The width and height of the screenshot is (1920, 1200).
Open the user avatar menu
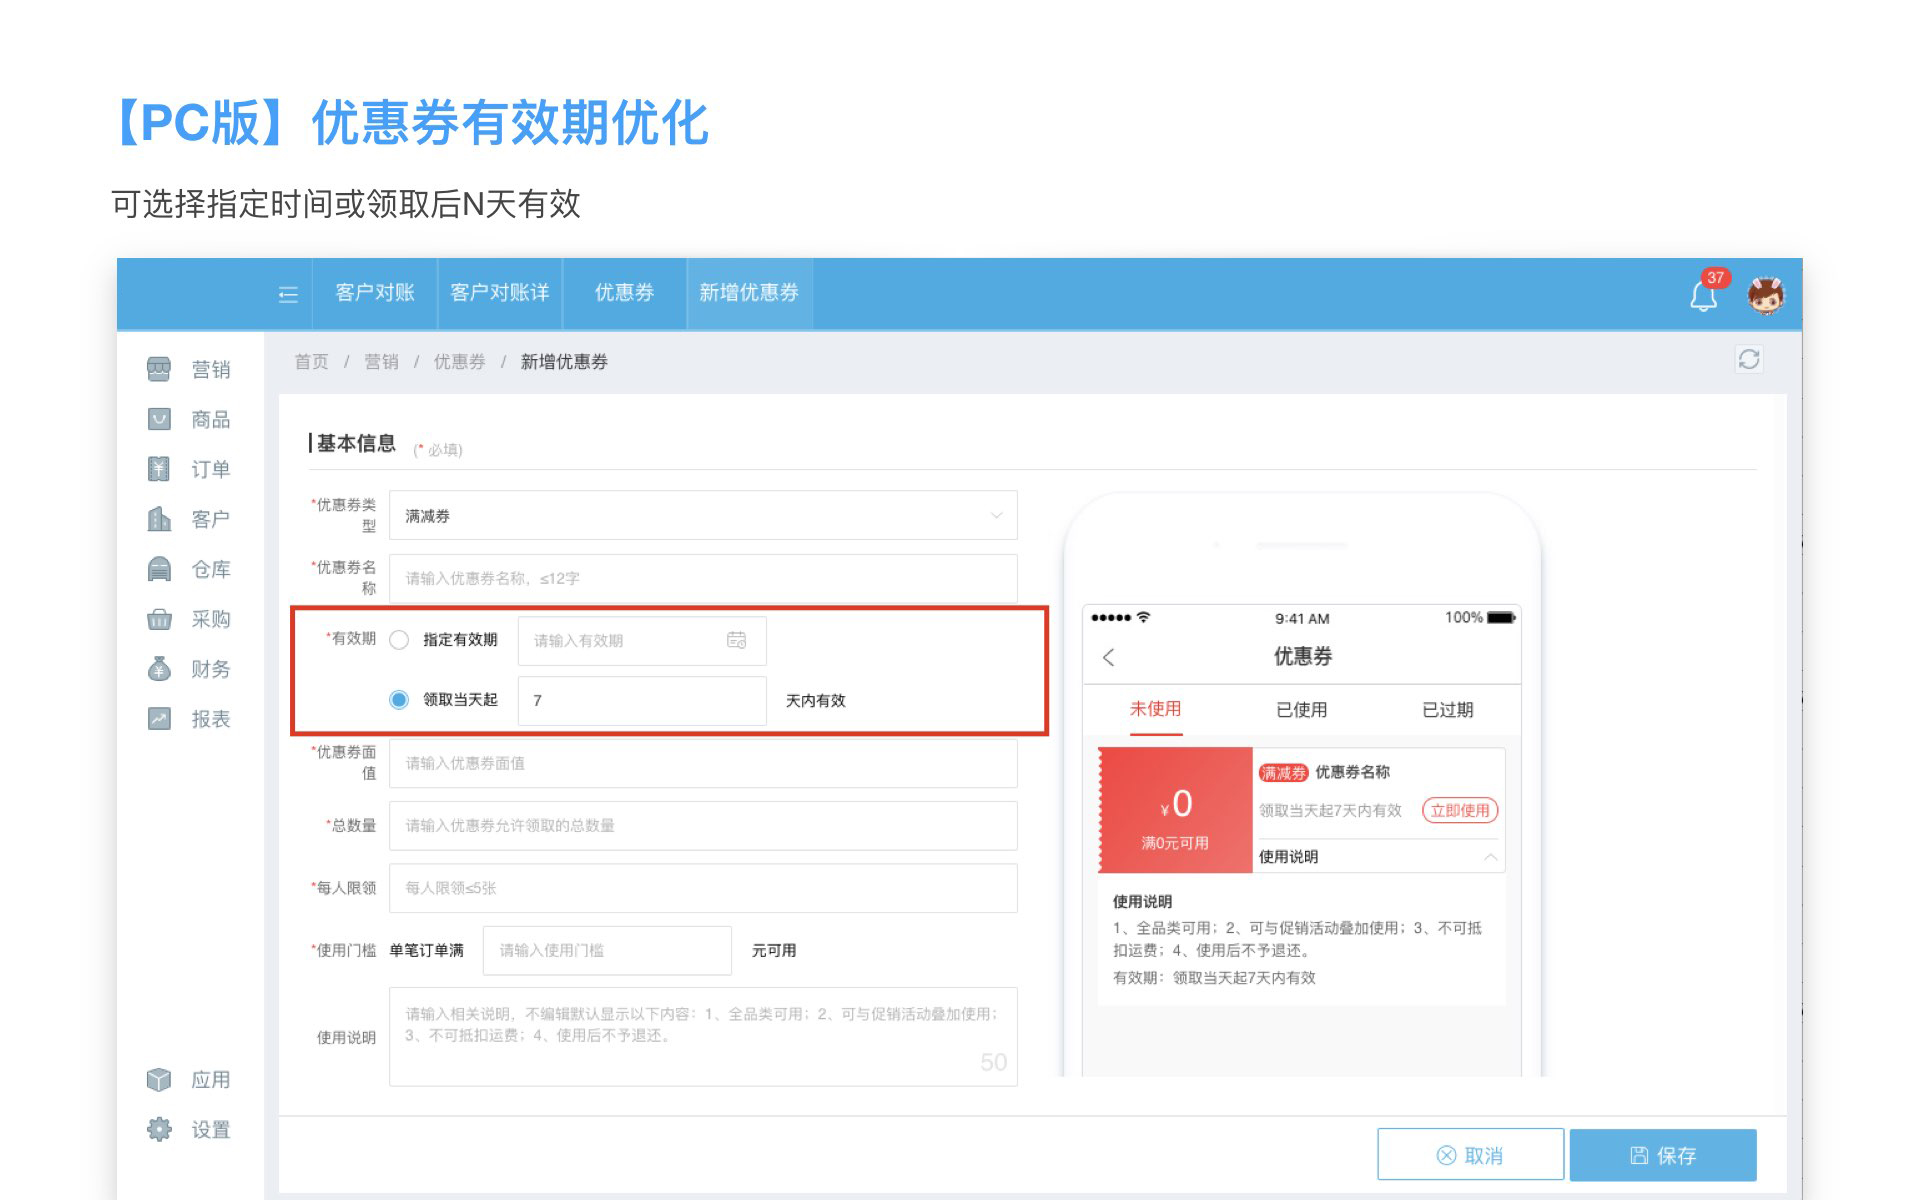point(1766,295)
